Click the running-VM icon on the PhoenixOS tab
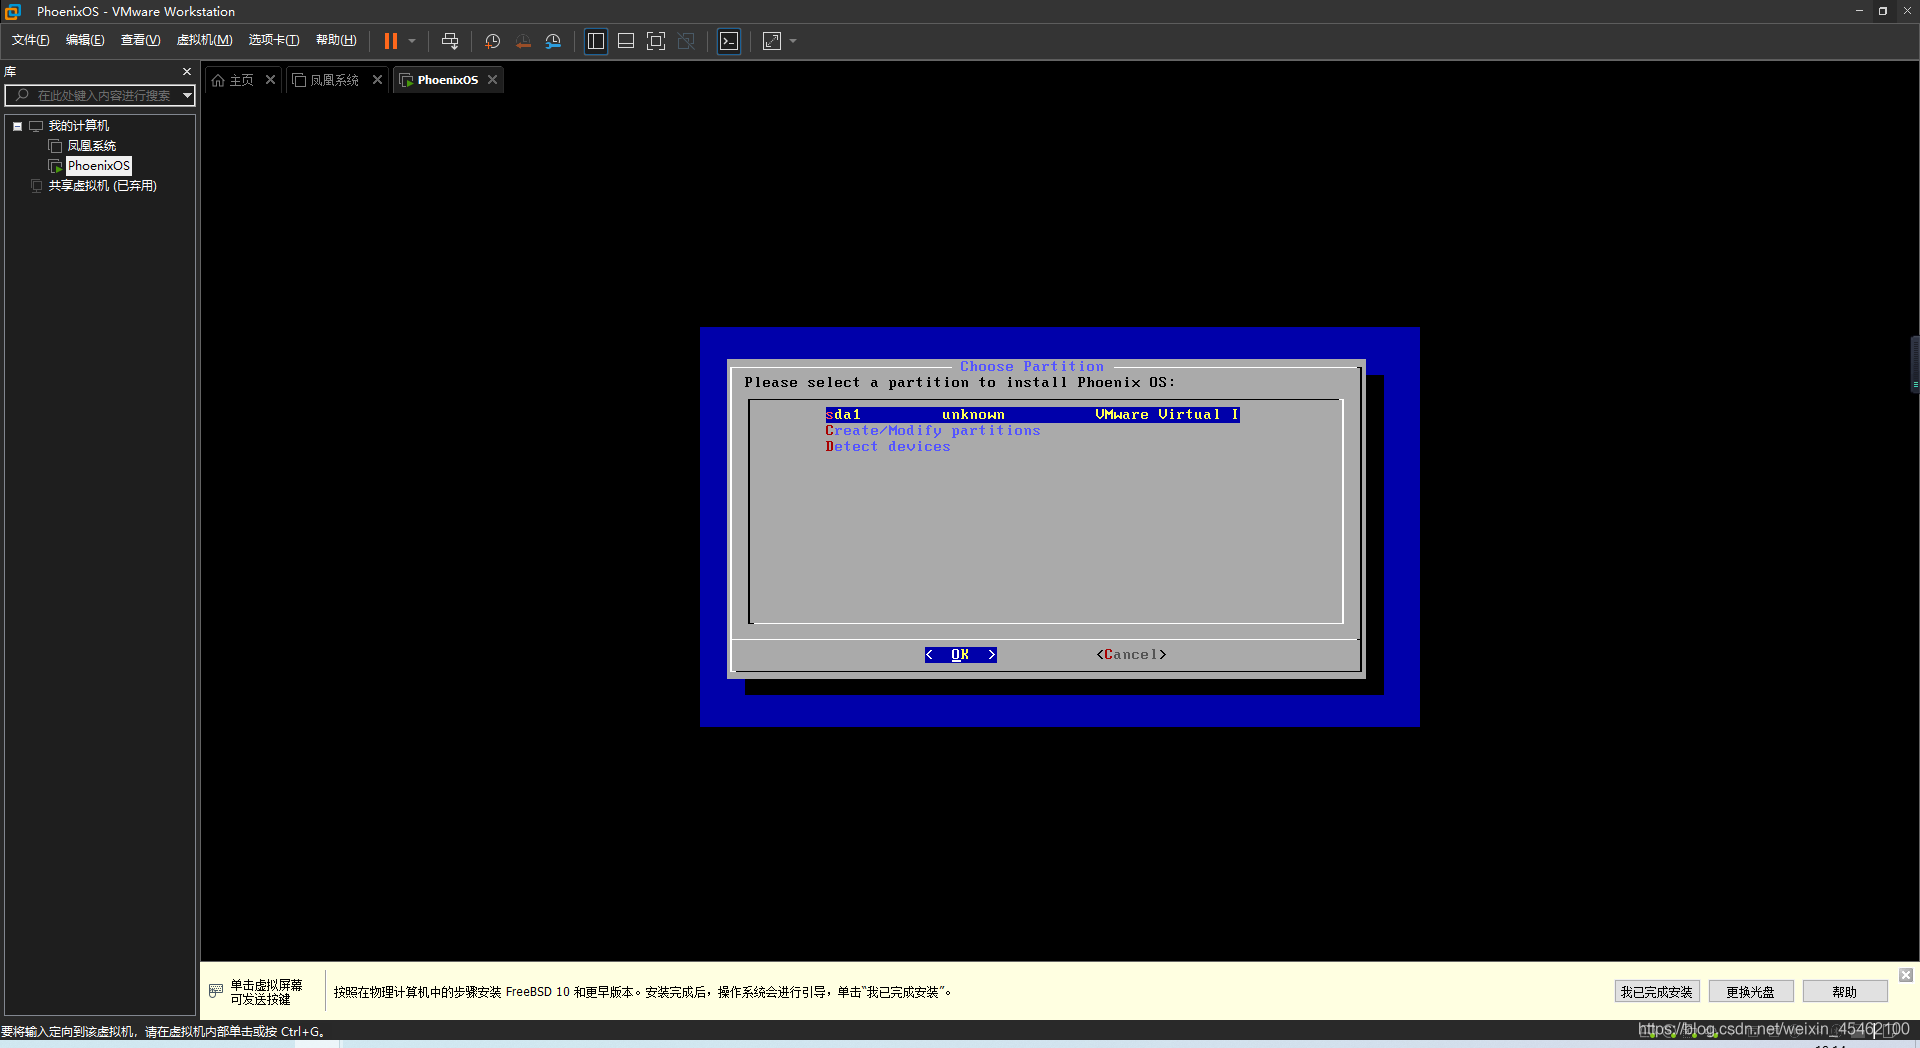 (406, 80)
